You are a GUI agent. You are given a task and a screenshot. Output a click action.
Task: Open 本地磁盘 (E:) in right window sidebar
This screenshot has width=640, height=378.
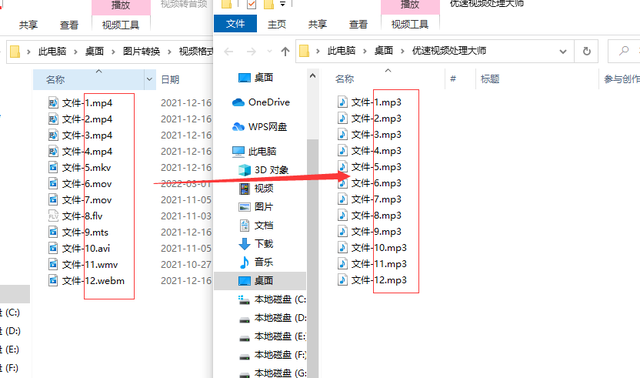[x=272, y=336]
